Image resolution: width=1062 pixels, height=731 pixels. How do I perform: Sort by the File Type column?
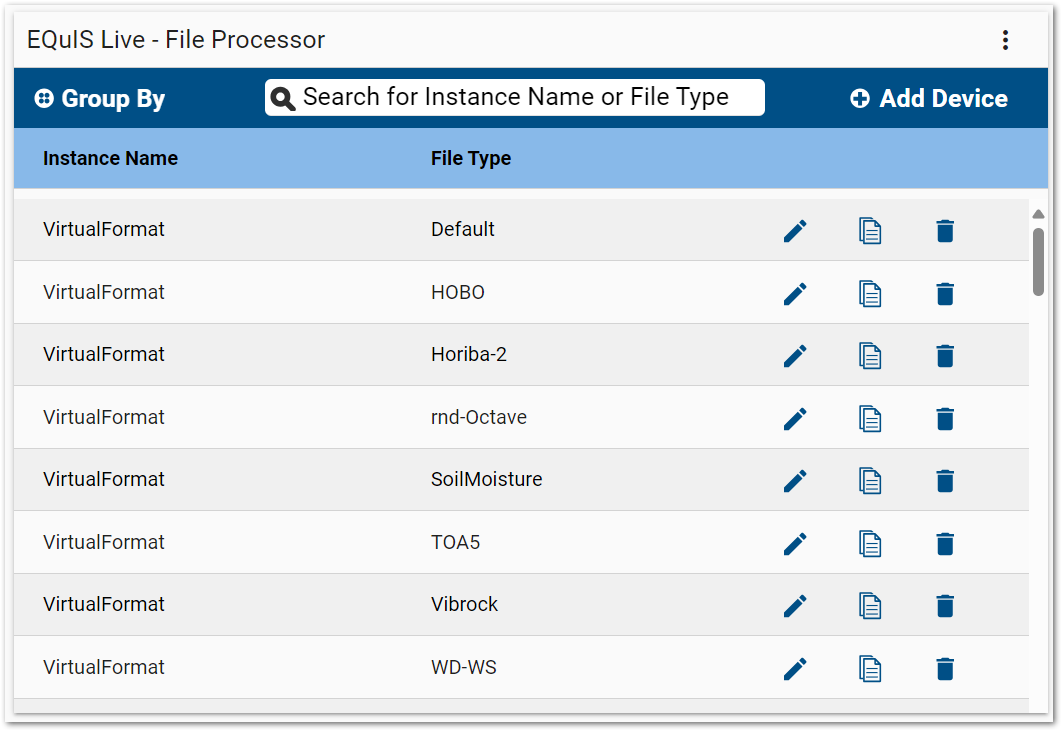[471, 158]
